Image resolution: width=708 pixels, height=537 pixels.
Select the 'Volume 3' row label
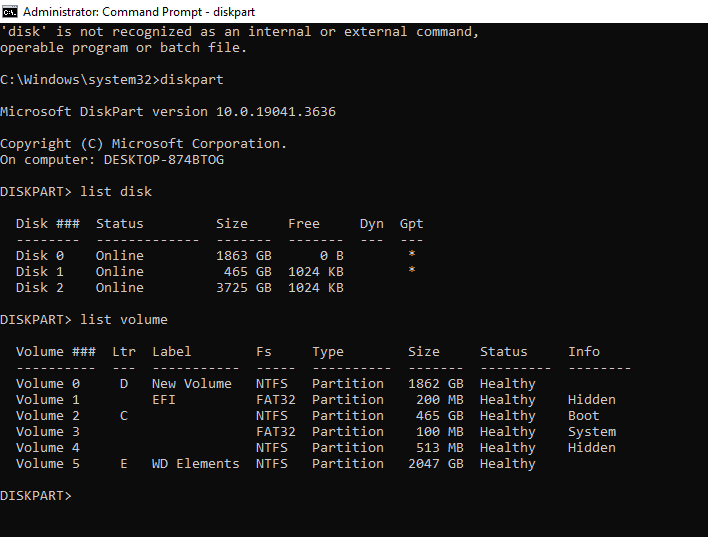[x=48, y=432]
